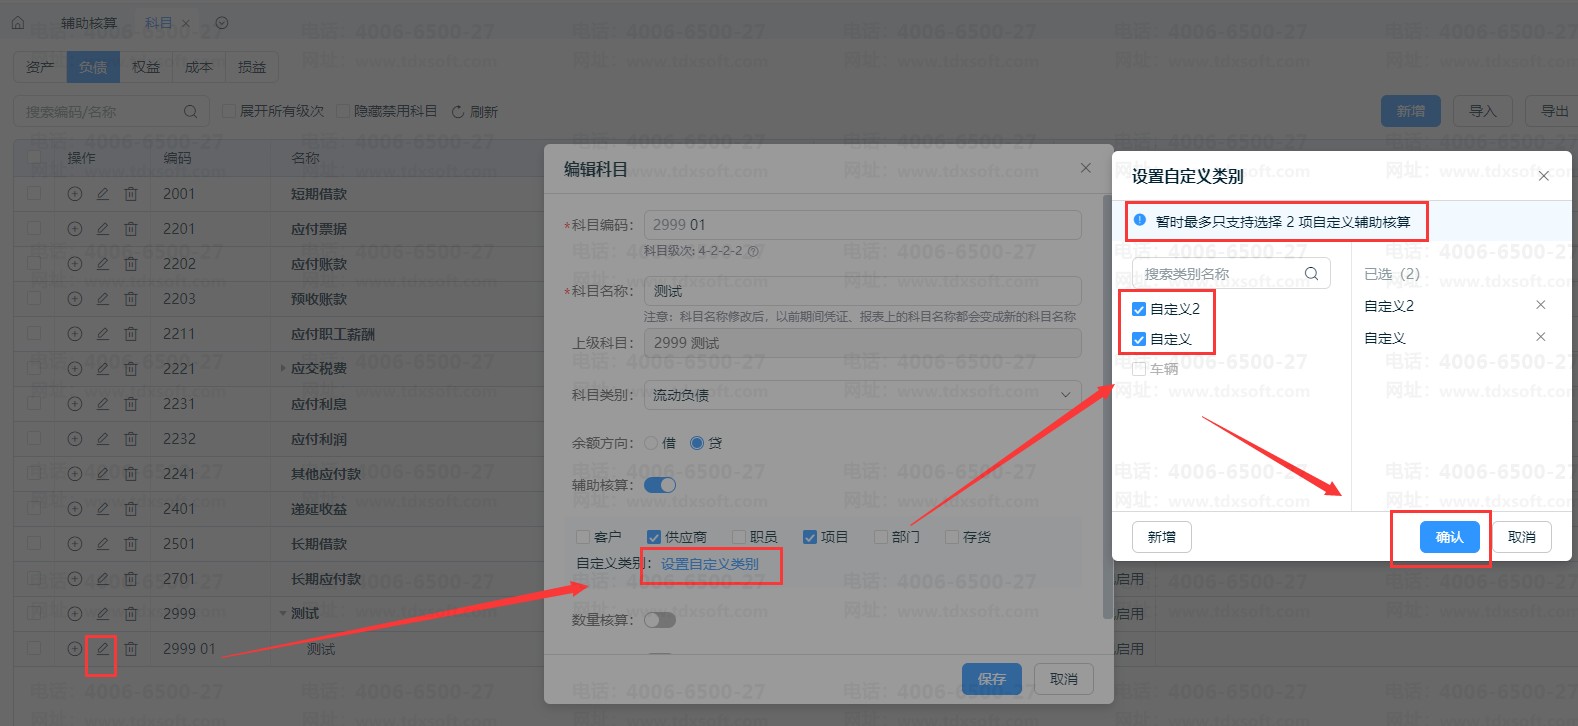Check the 客户 checkbox
The width and height of the screenshot is (1578, 726).
583,537
